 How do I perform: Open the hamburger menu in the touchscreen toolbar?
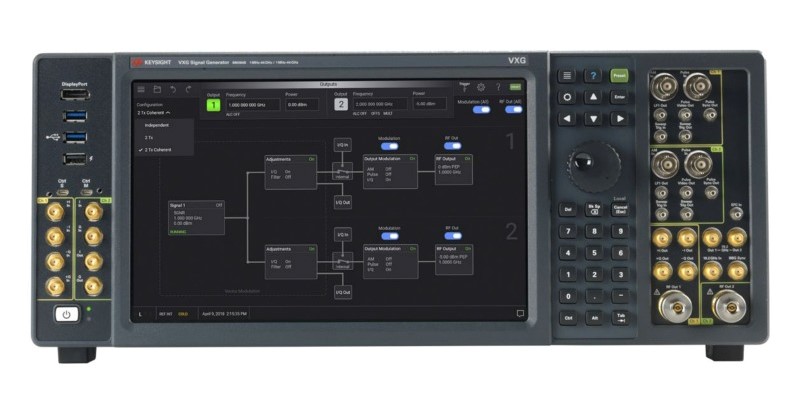coord(141,90)
